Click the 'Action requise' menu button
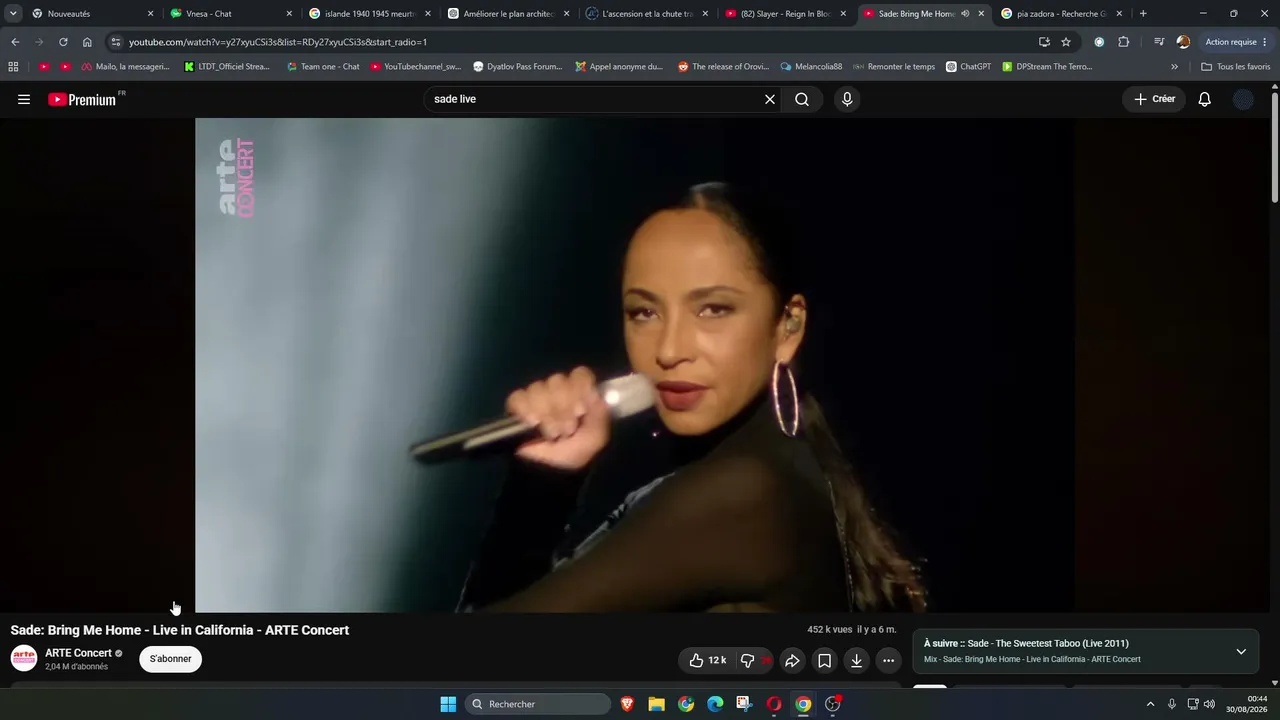 pyautogui.click(x=1236, y=42)
